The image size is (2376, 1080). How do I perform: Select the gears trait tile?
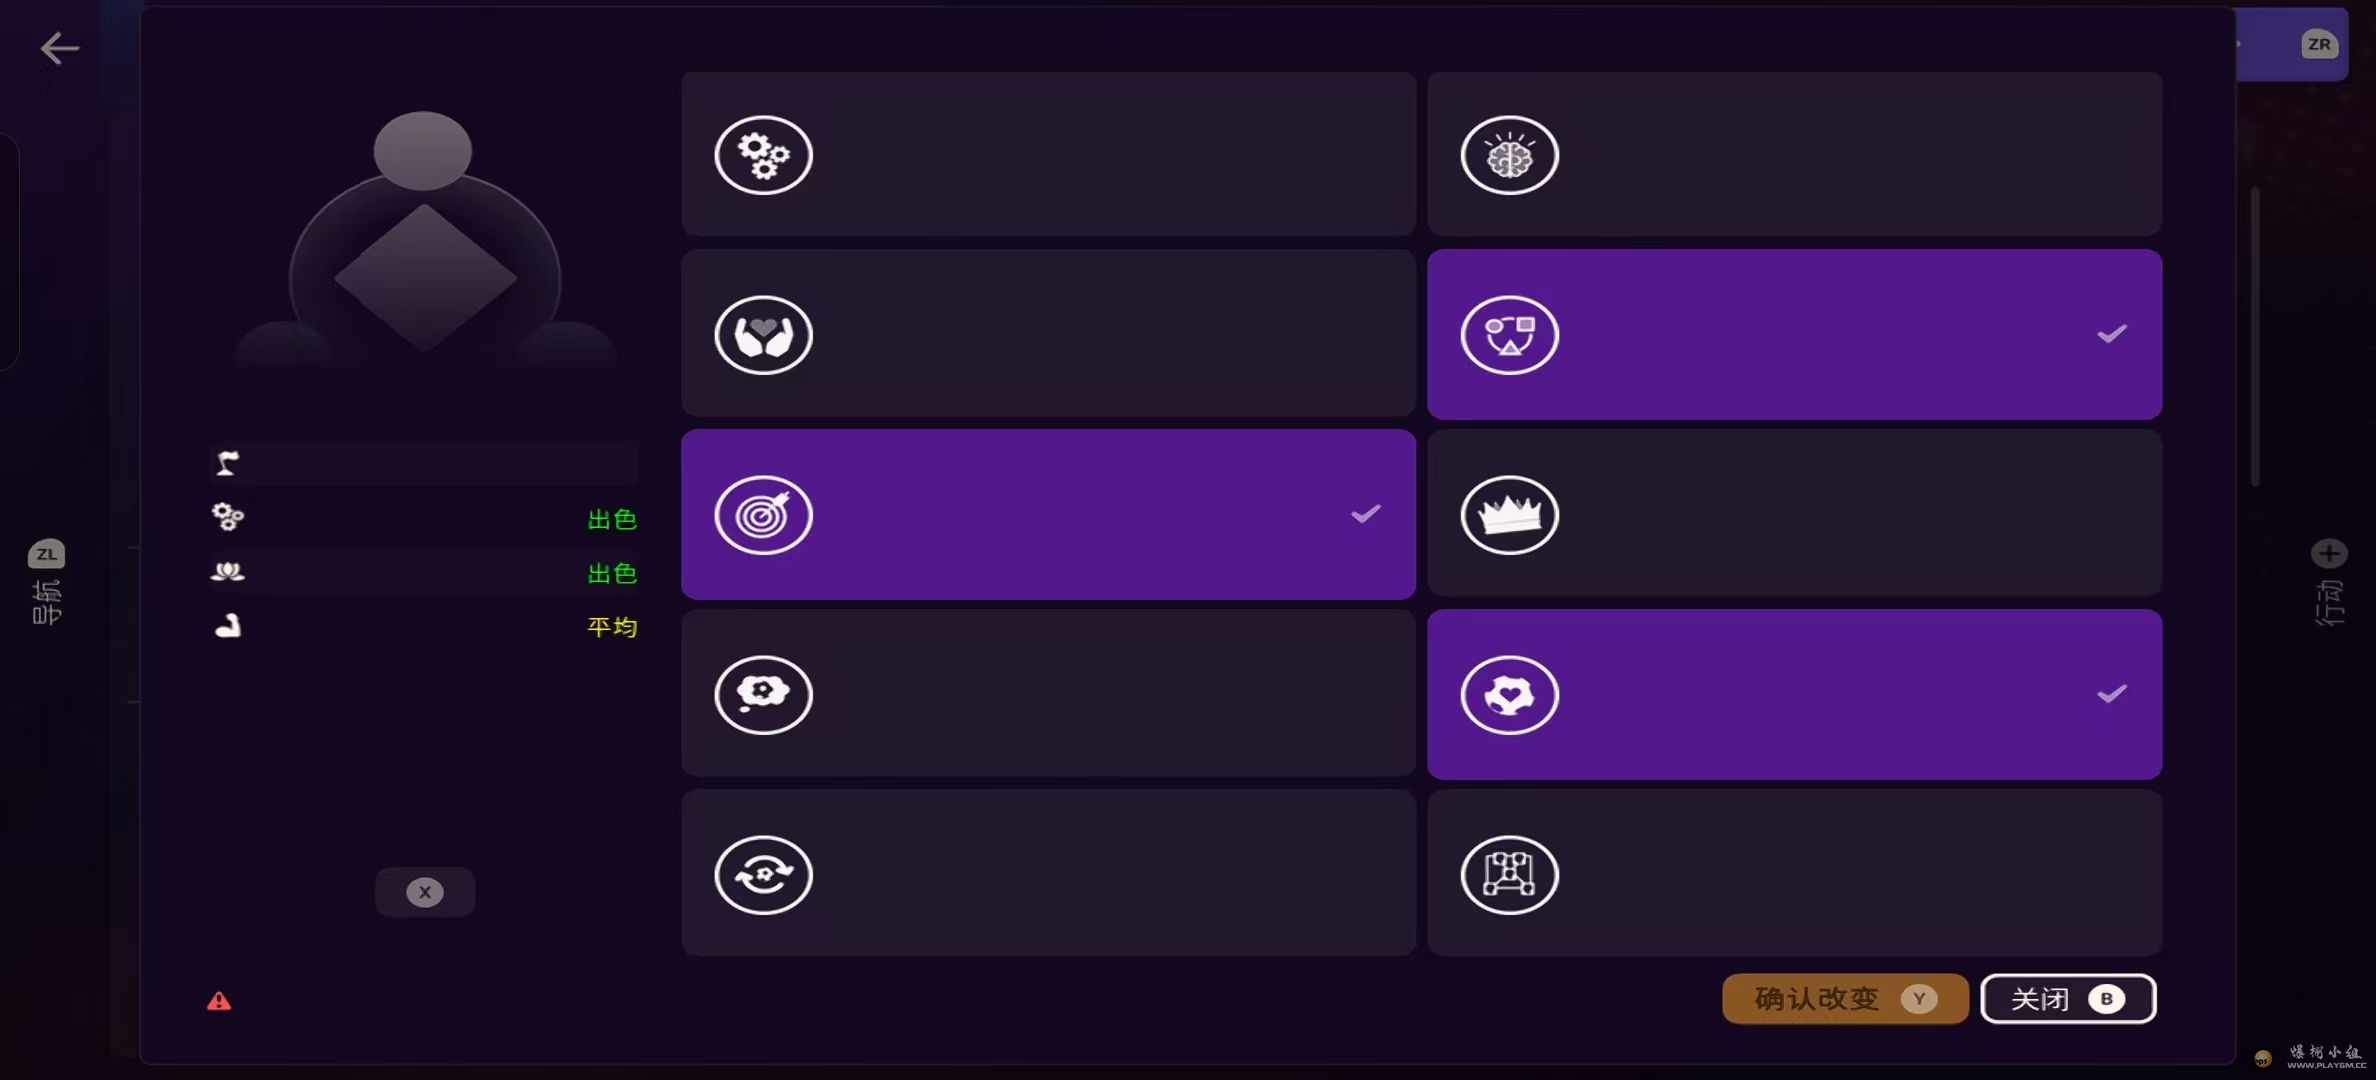click(x=1048, y=154)
